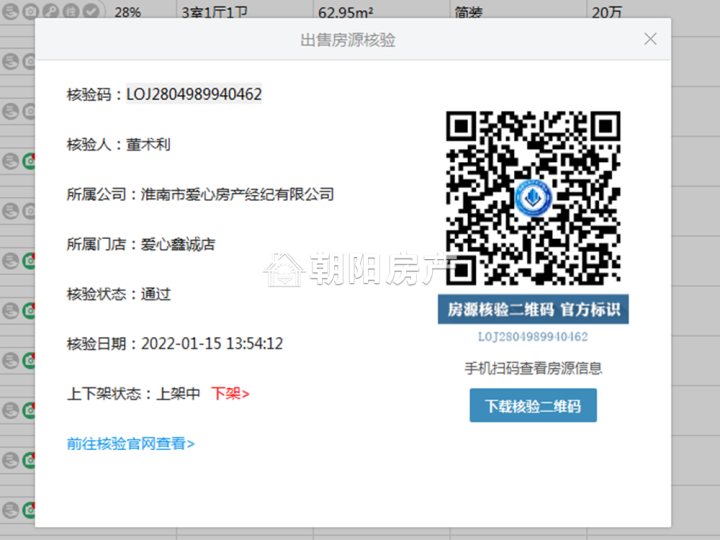
Task: Click the store name 爱心鑫诚店
Action: (x=178, y=244)
